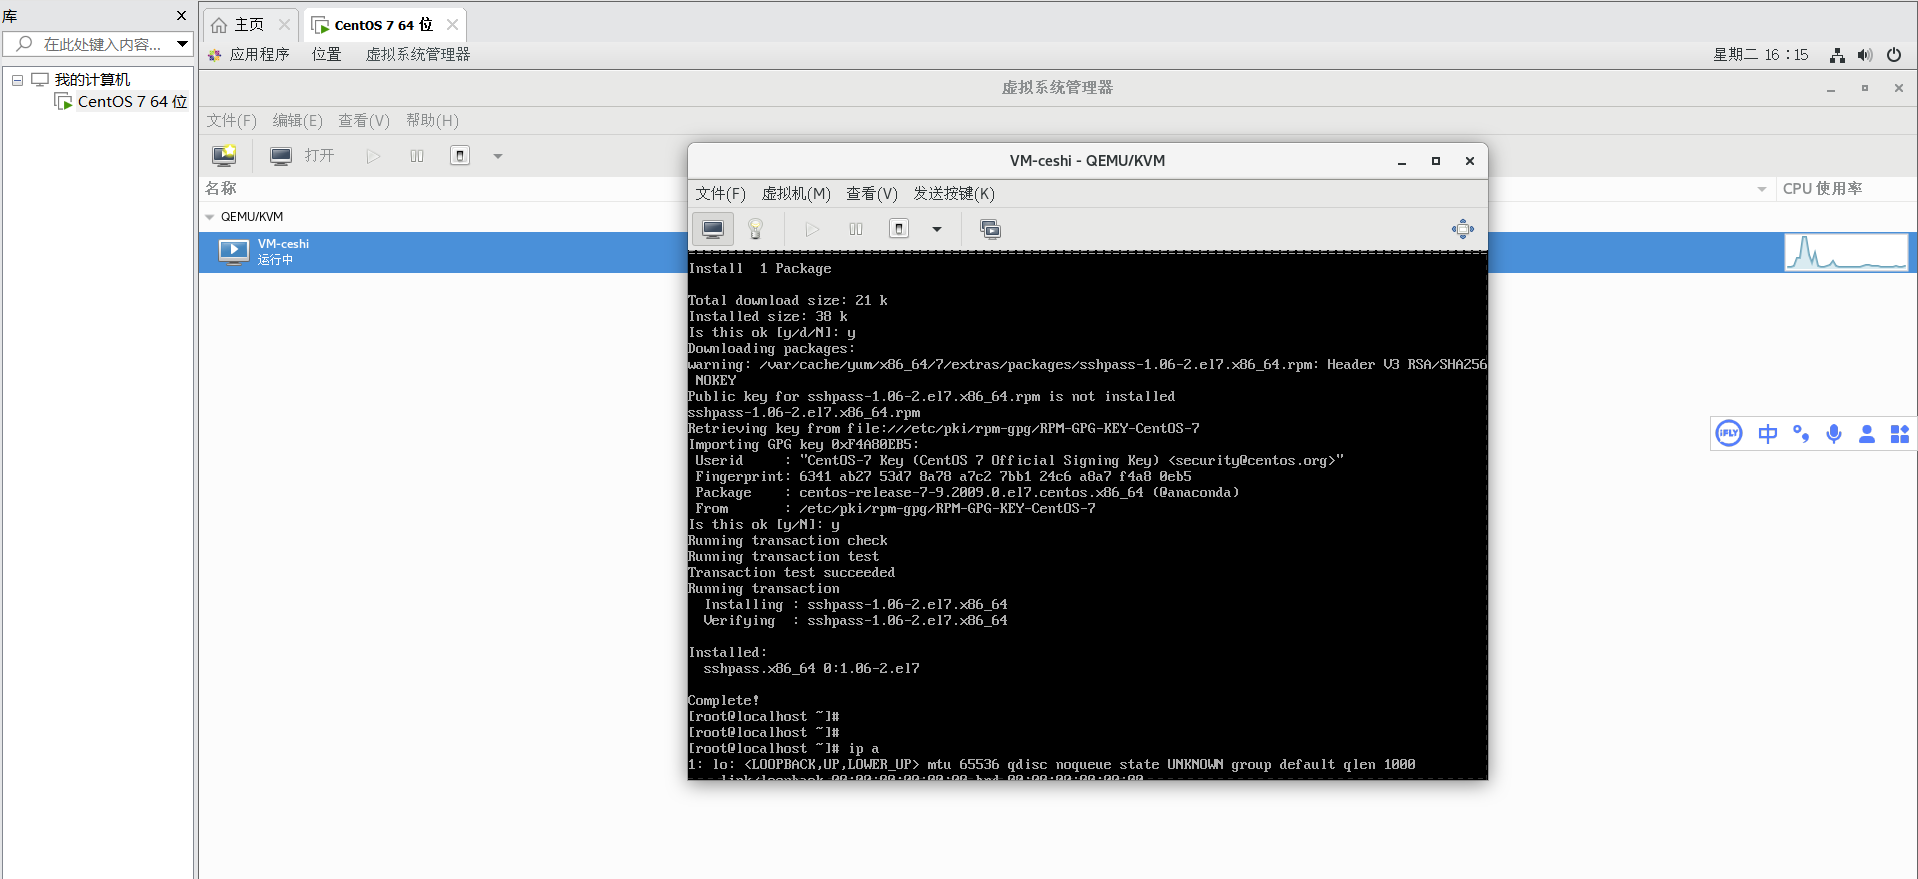Open the snapshots manager icon
Screen dimensions: 1918x879
click(x=990, y=229)
